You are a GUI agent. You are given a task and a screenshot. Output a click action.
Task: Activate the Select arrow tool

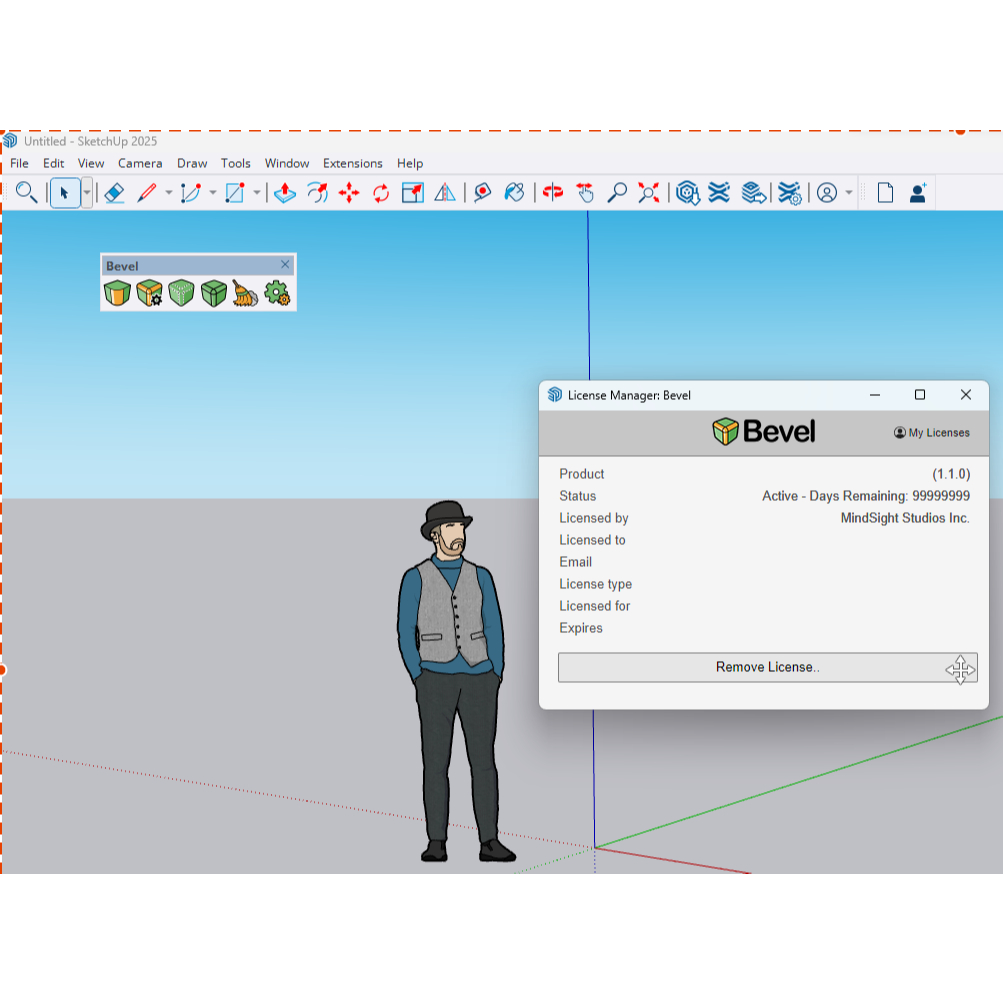click(65, 193)
